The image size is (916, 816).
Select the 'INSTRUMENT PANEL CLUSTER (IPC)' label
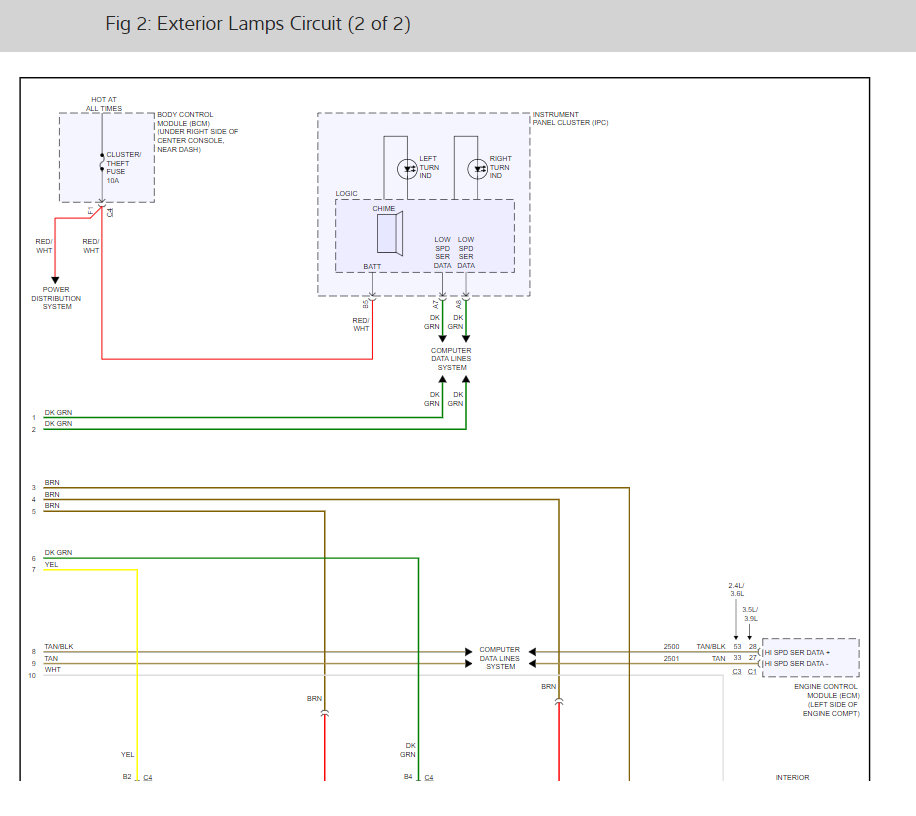tap(570, 119)
